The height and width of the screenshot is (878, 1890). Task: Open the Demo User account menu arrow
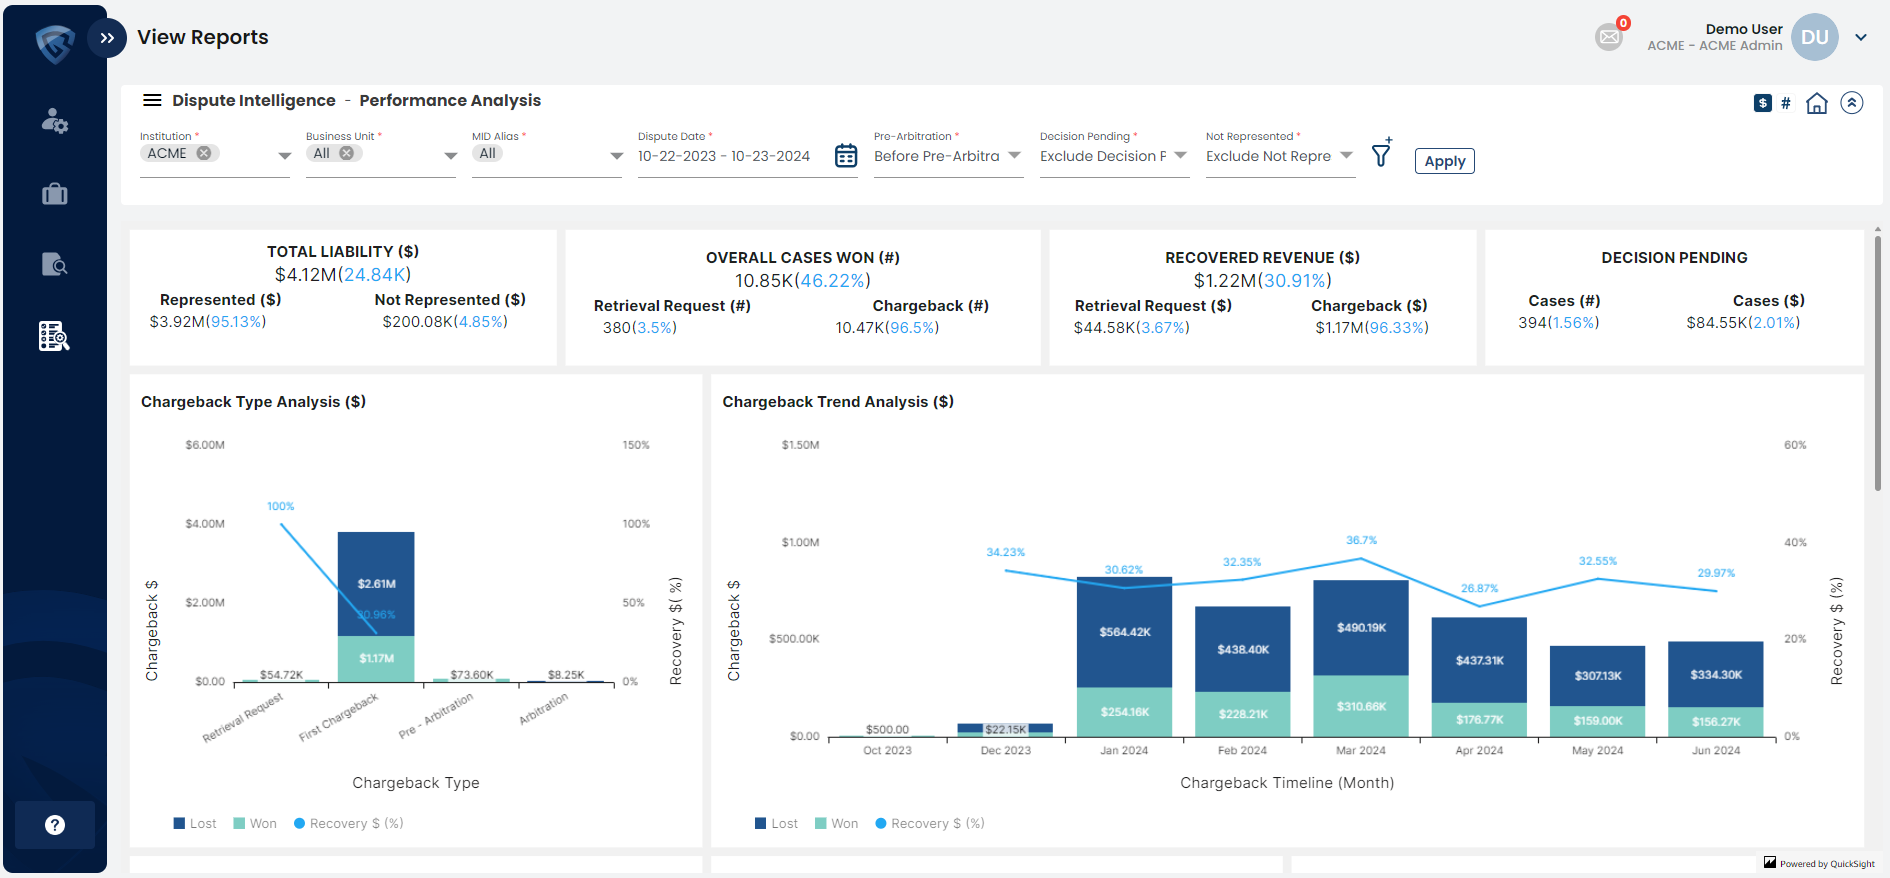click(1861, 38)
